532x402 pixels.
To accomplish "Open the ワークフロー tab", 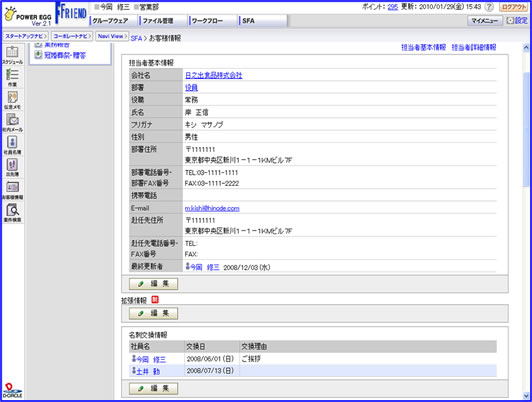I will 212,21.
